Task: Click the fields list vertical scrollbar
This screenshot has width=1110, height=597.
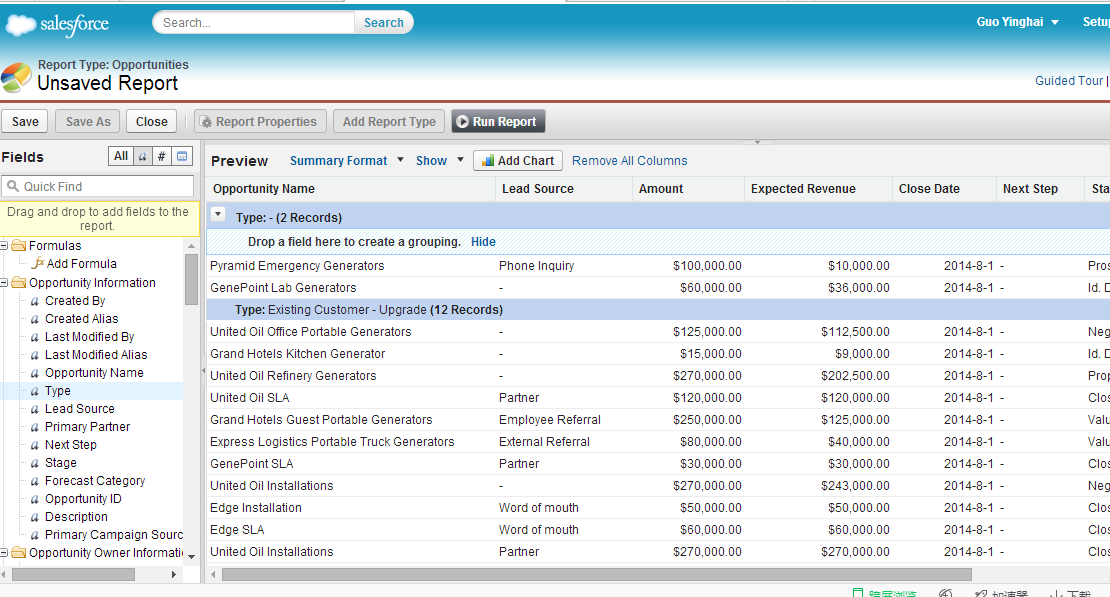Action: click(x=191, y=279)
